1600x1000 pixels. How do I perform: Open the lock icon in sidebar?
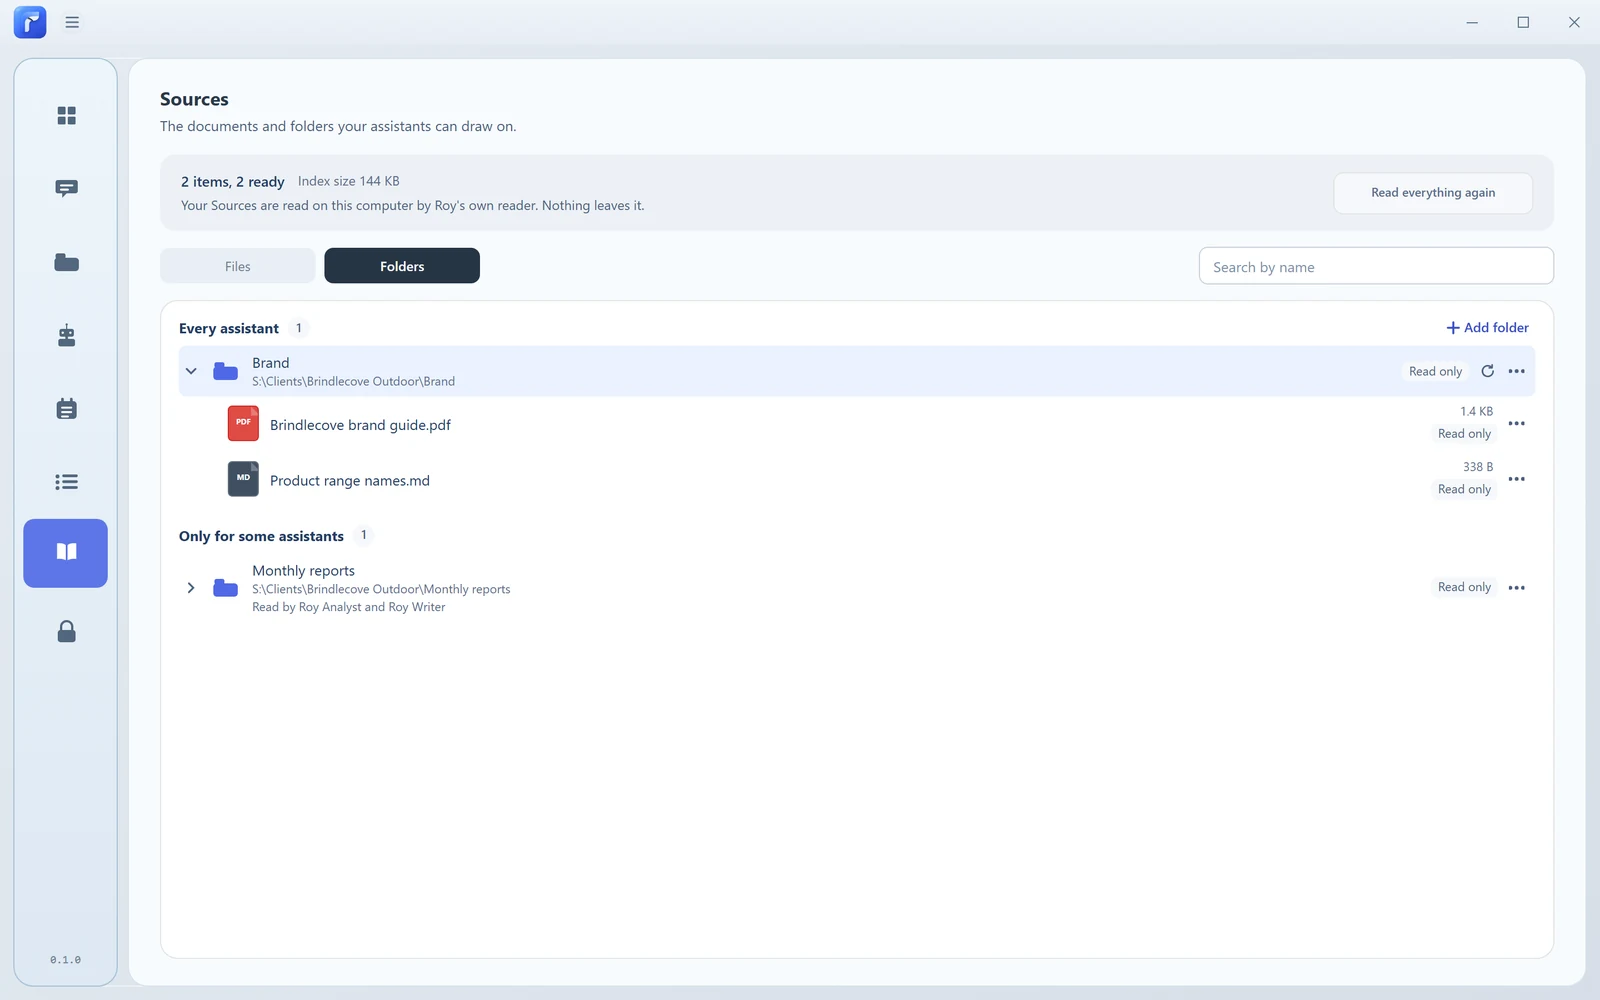tap(66, 631)
